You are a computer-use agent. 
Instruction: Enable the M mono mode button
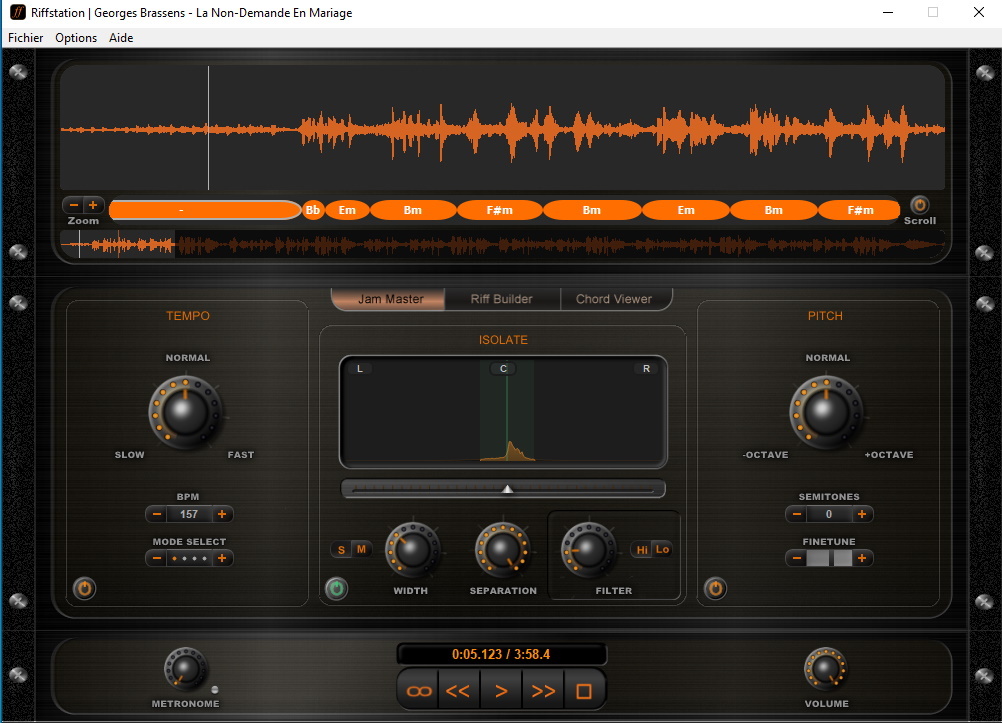coord(361,549)
